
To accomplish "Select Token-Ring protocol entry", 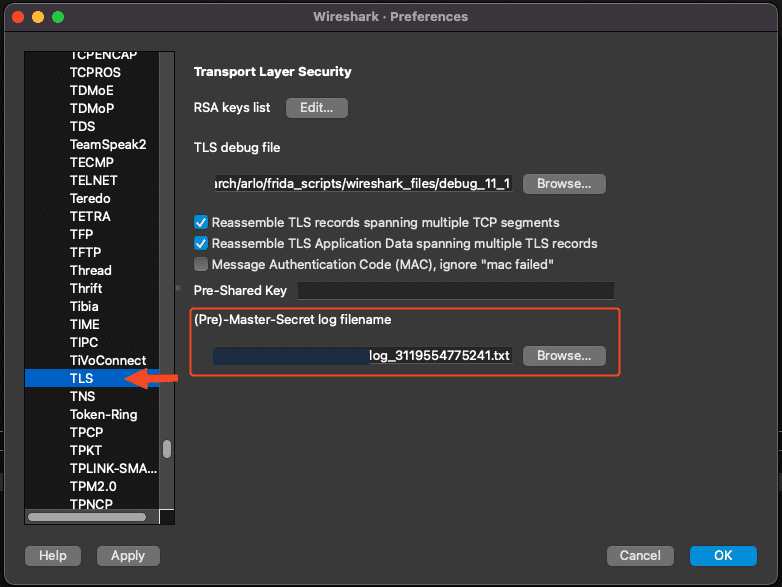I will (x=103, y=414).
